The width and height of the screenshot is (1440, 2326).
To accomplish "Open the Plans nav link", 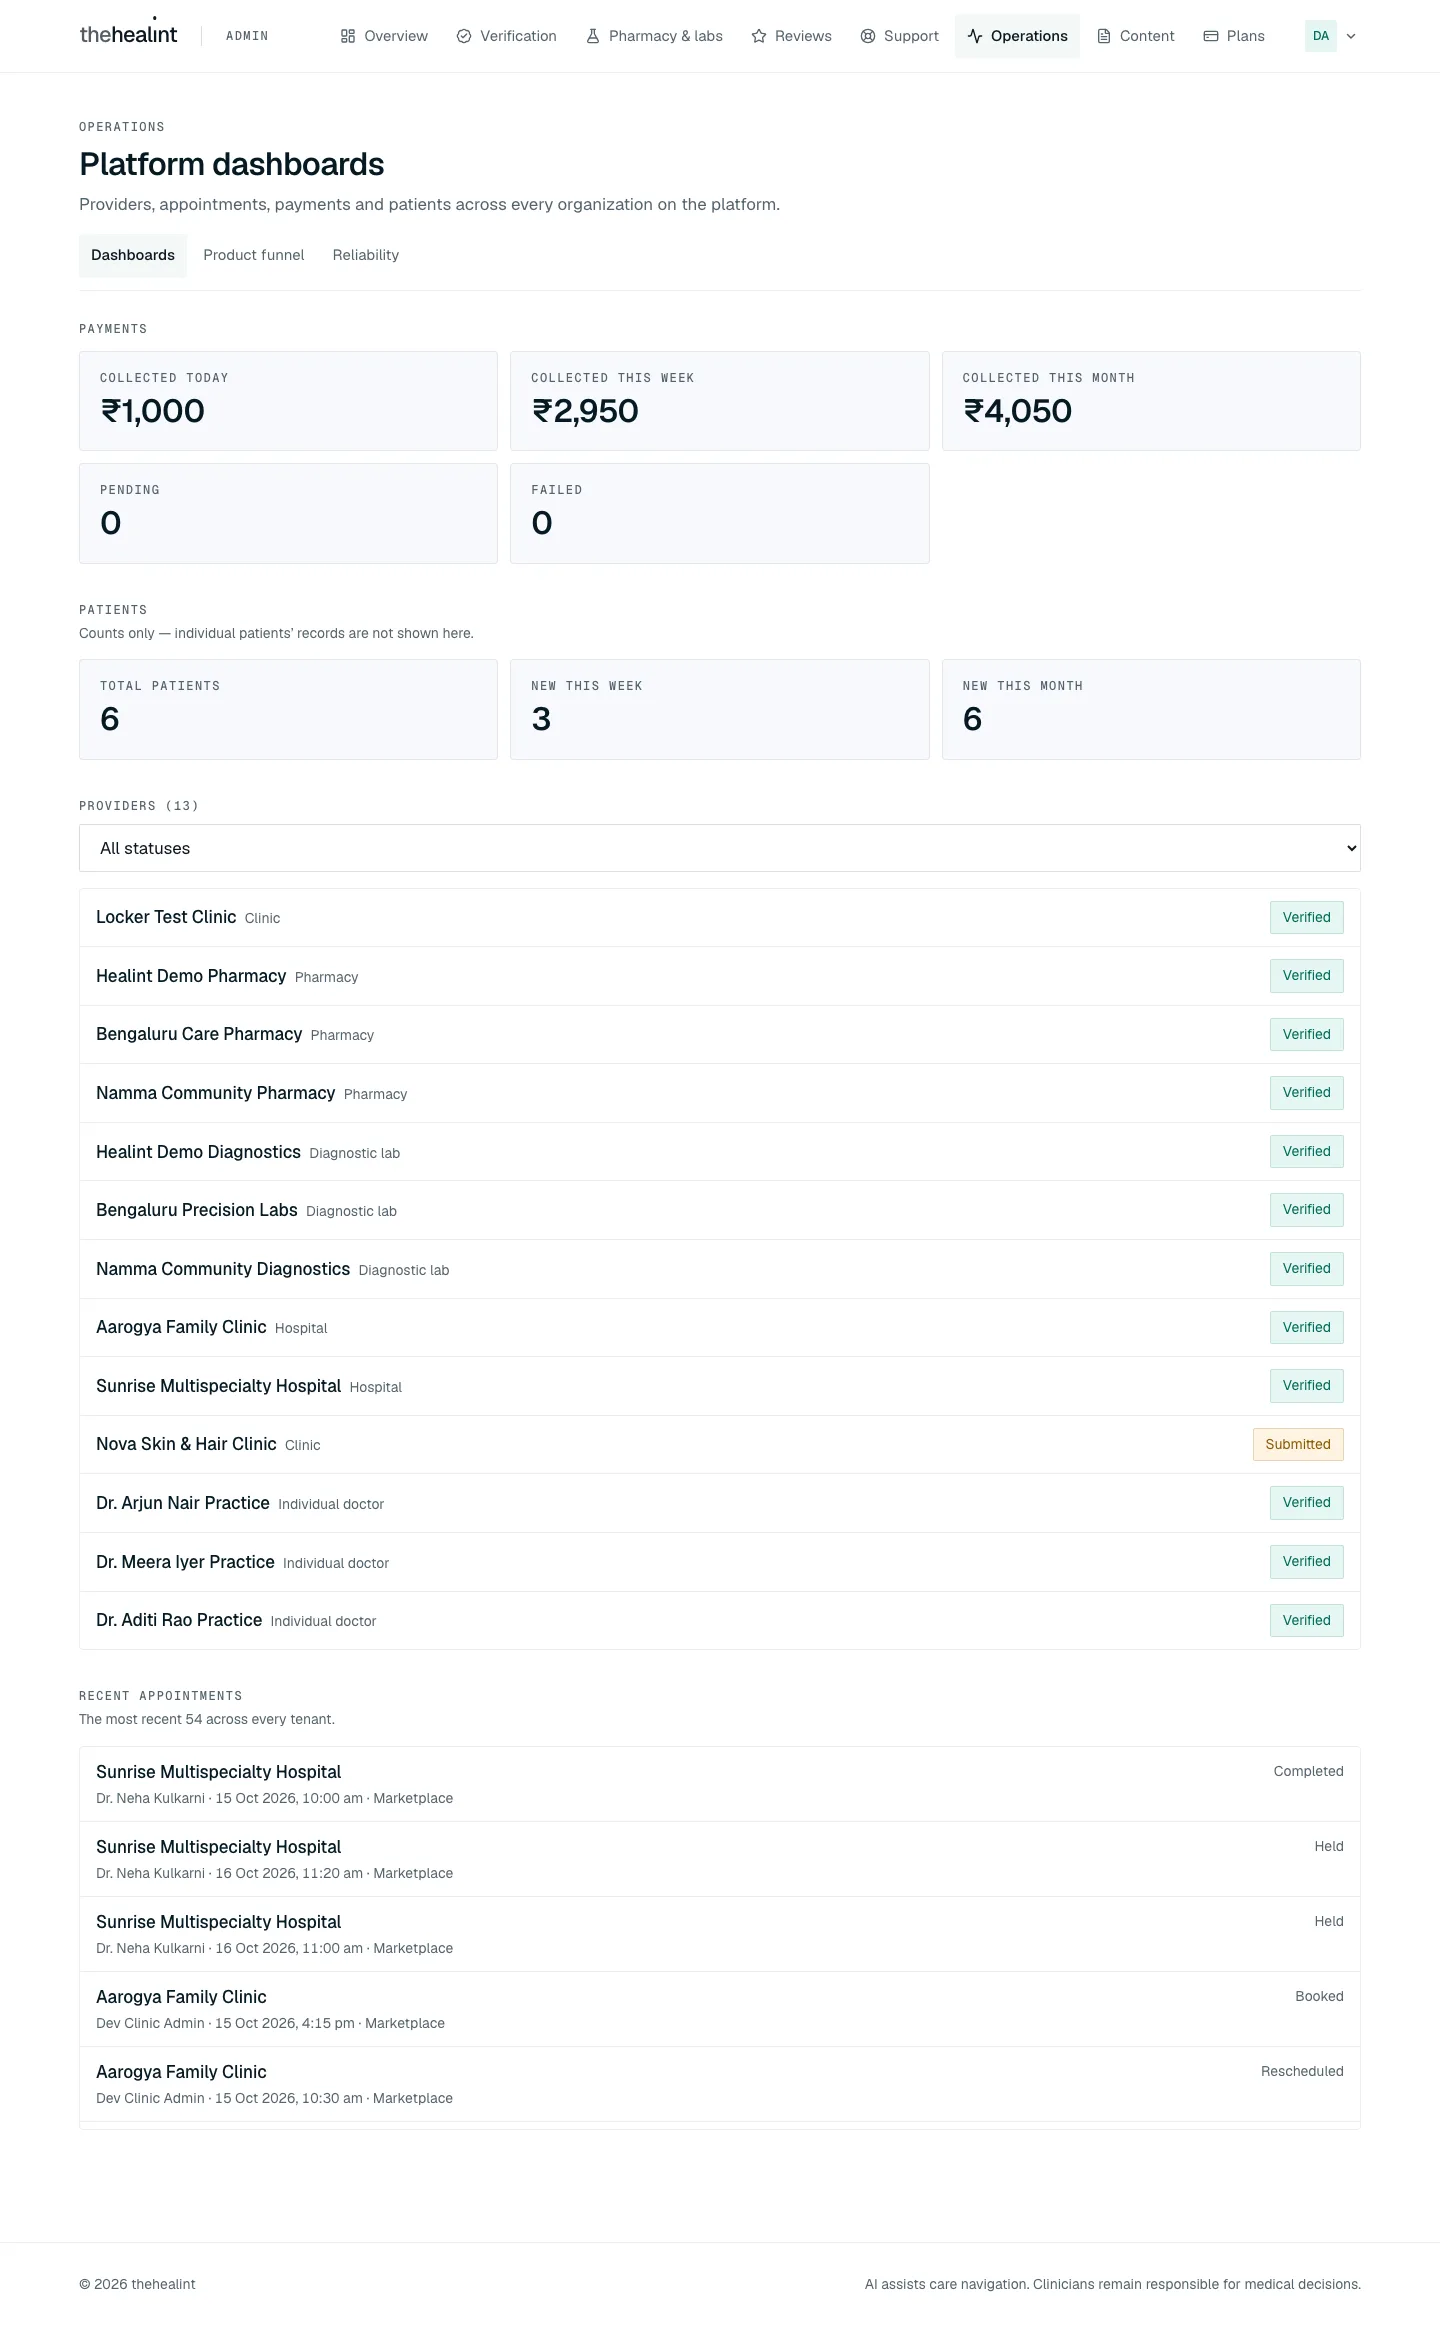I will [1234, 36].
